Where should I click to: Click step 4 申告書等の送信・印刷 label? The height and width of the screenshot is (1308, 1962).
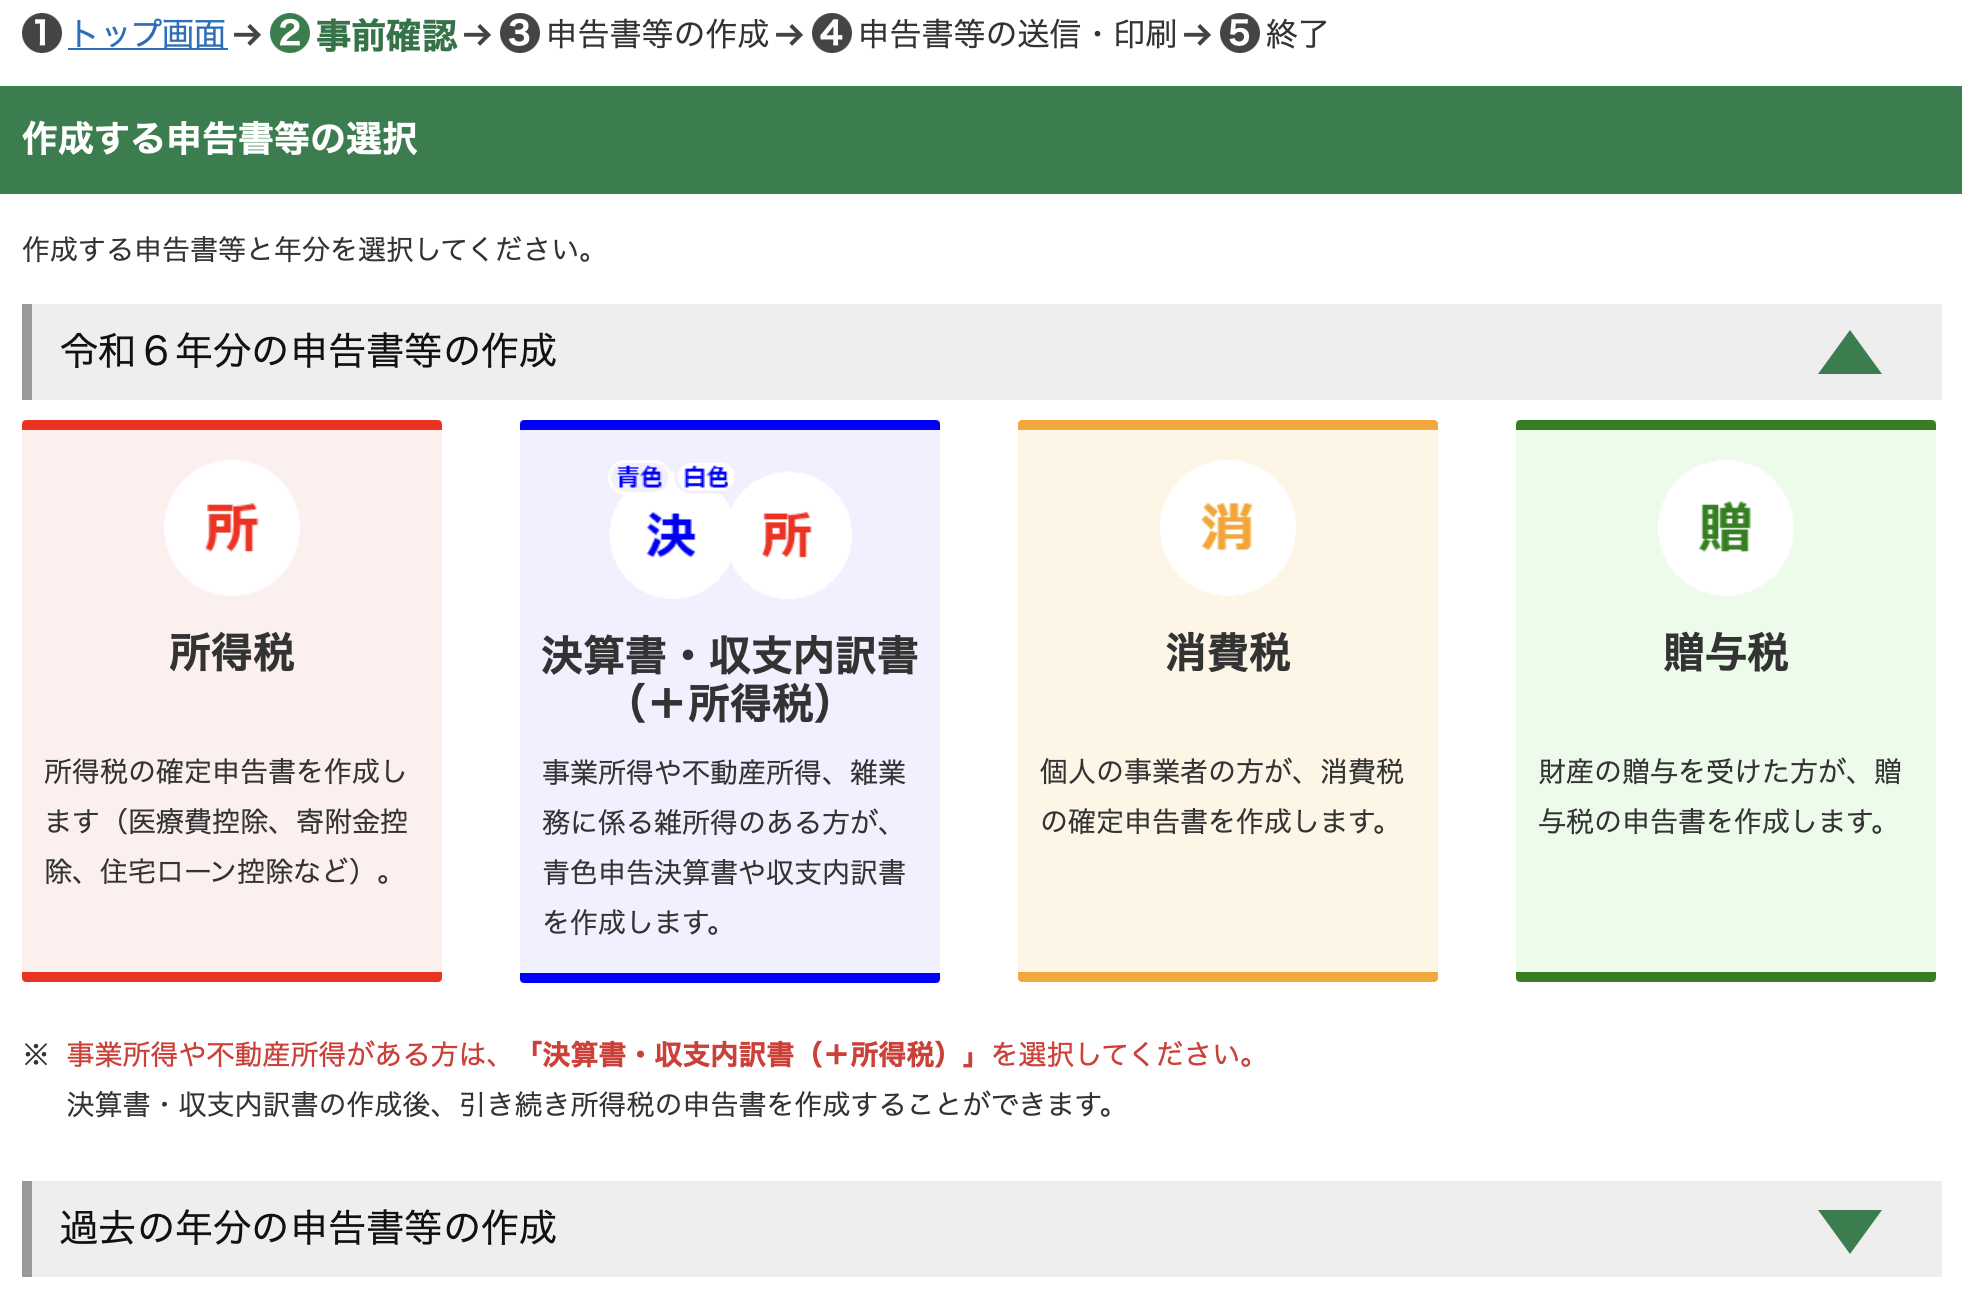point(1018,35)
